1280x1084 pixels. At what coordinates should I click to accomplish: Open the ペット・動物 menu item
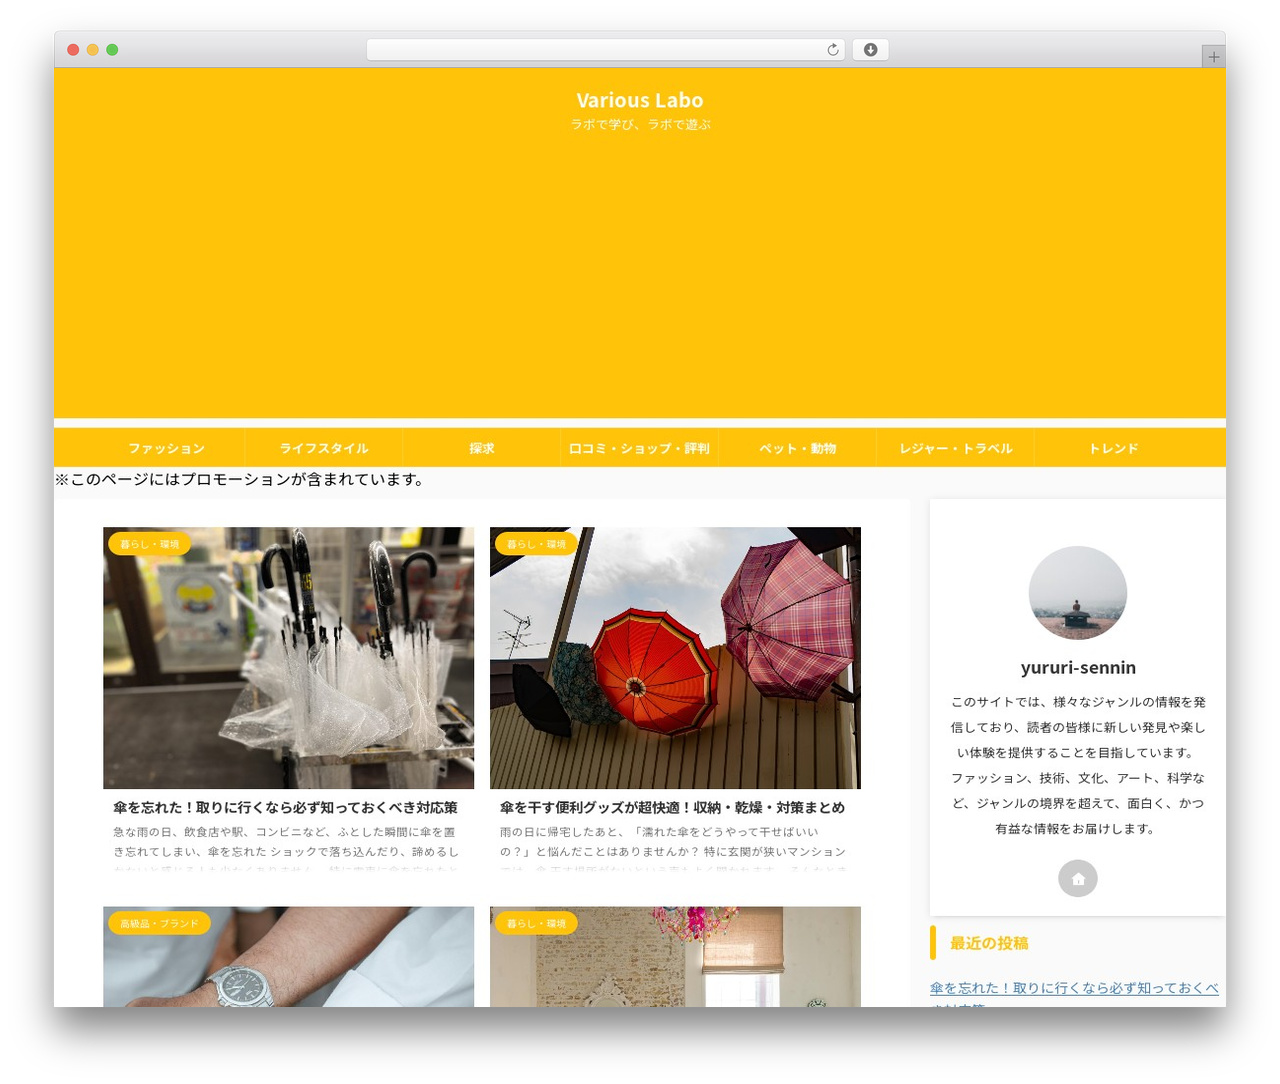click(x=797, y=448)
